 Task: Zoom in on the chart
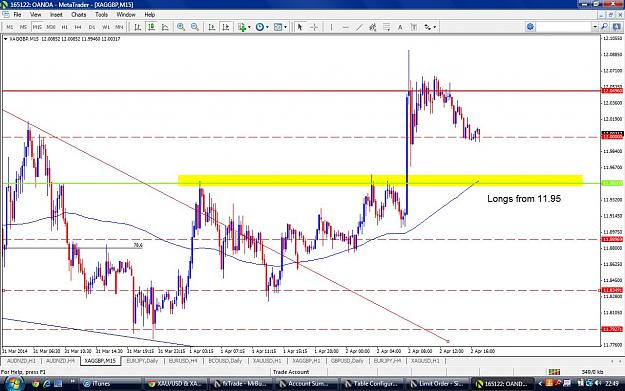coord(181,27)
